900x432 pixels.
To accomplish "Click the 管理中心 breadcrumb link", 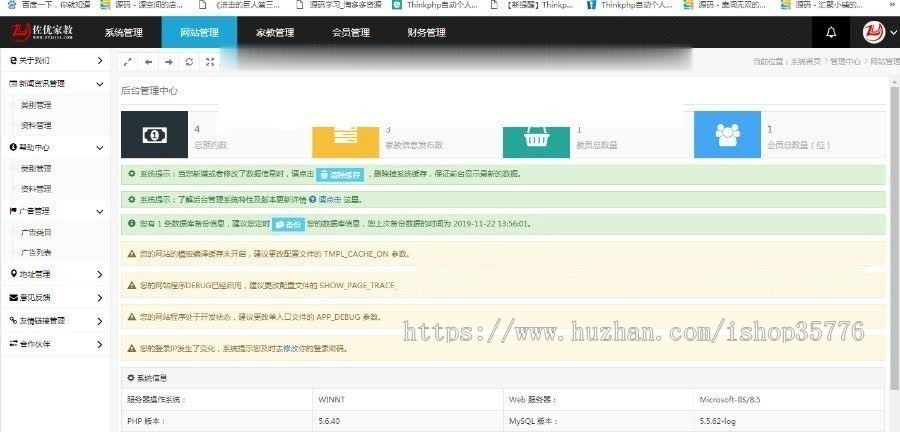I will 846,61.
